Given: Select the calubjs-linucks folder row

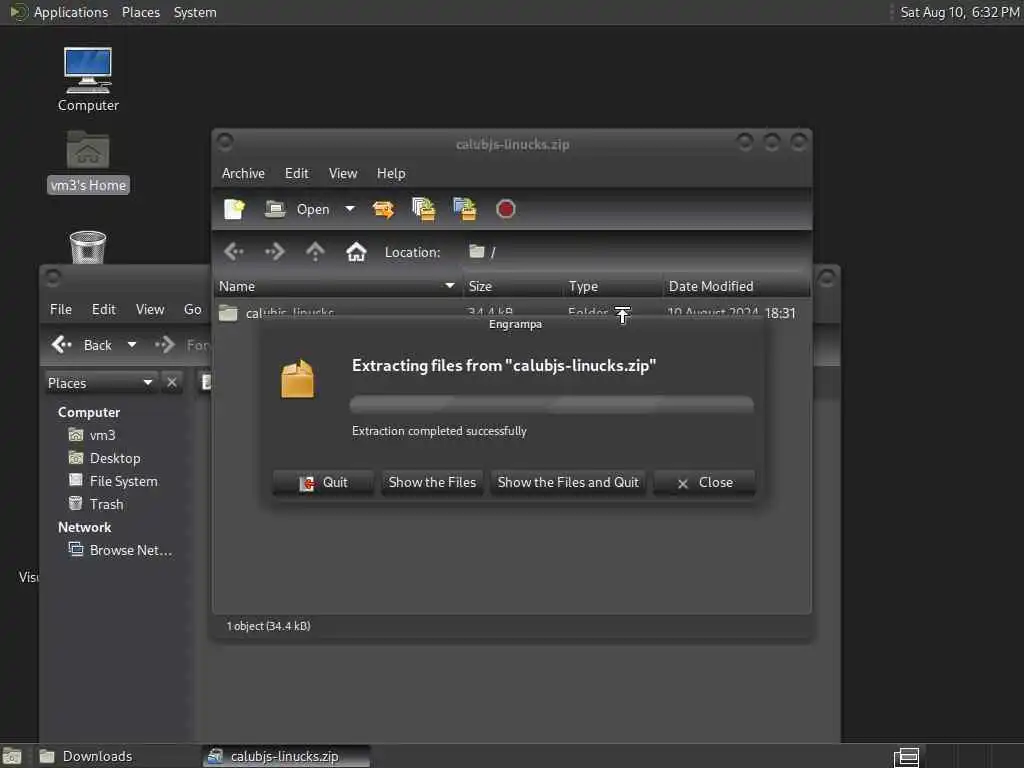Looking at the screenshot, I should click(x=513, y=312).
